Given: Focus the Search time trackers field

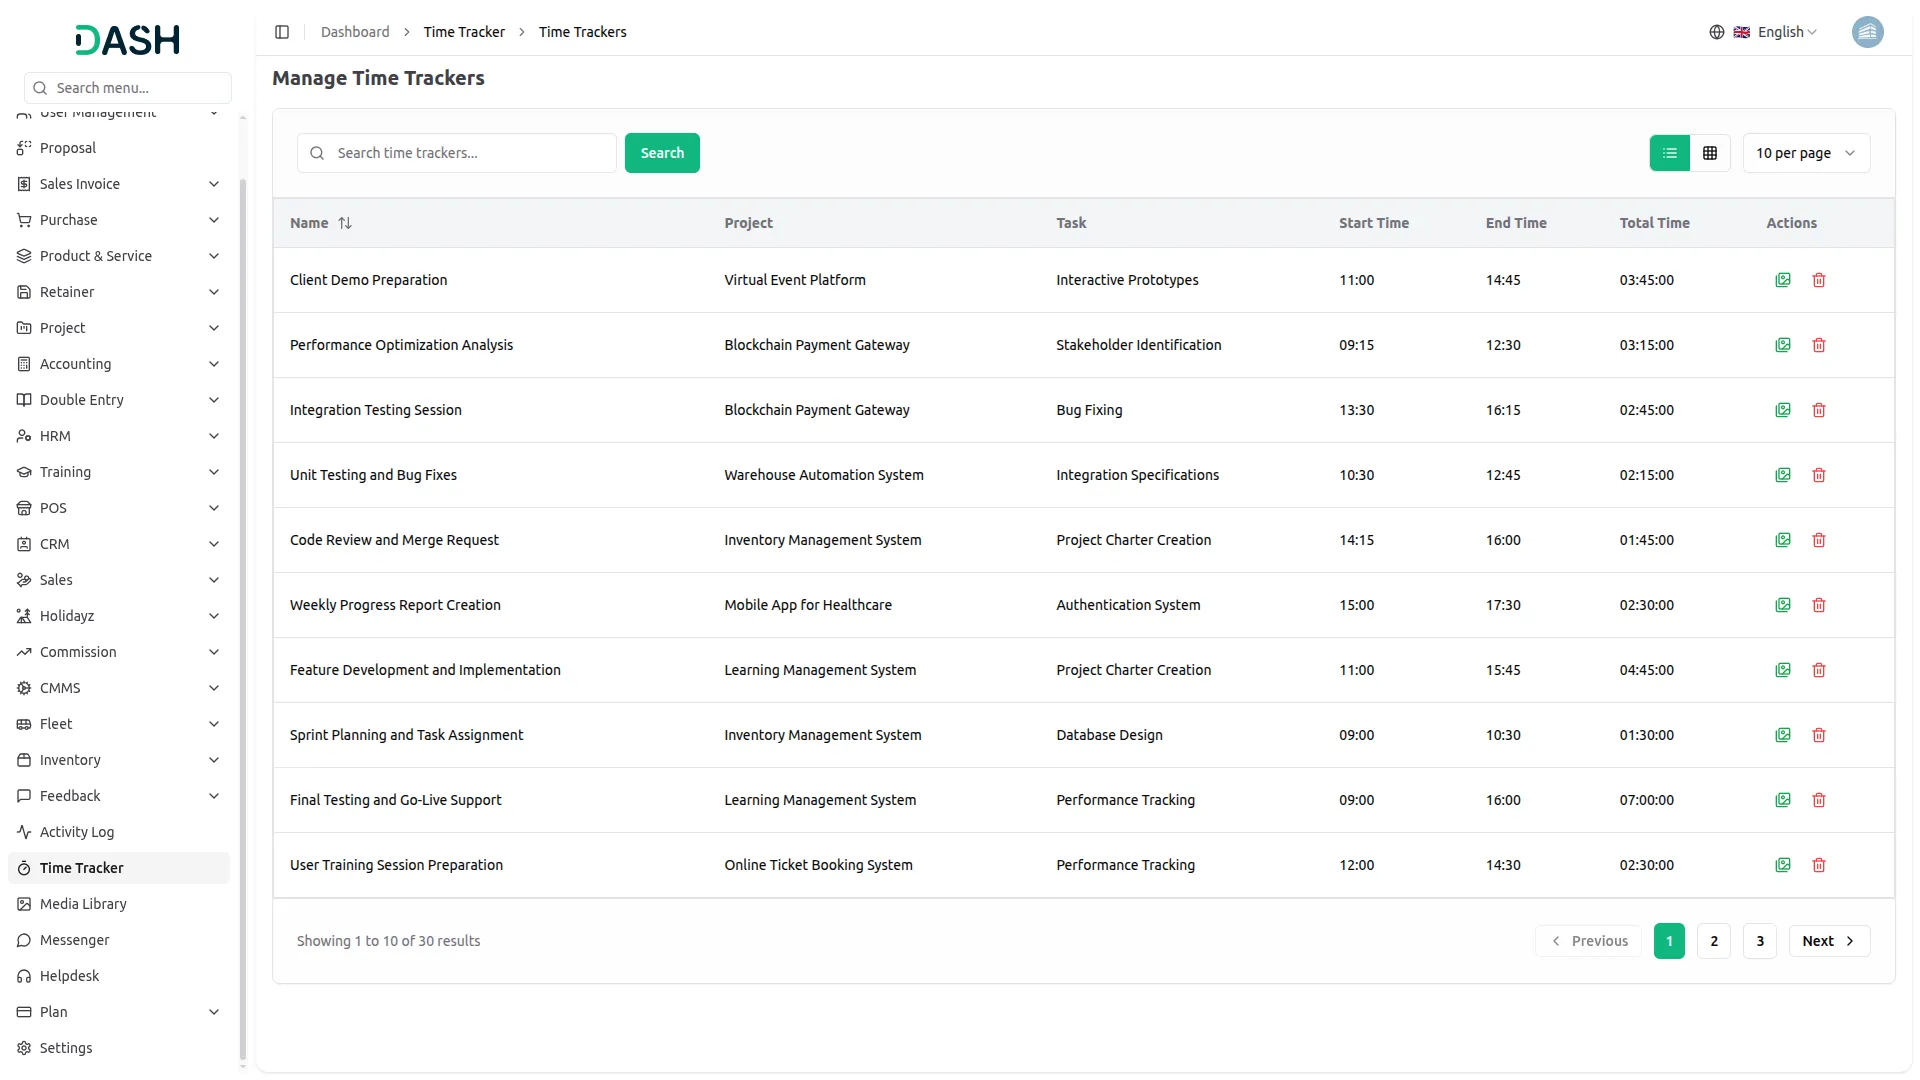Looking at the screenshot, I should pyautogui.click(x=470, y=153).
